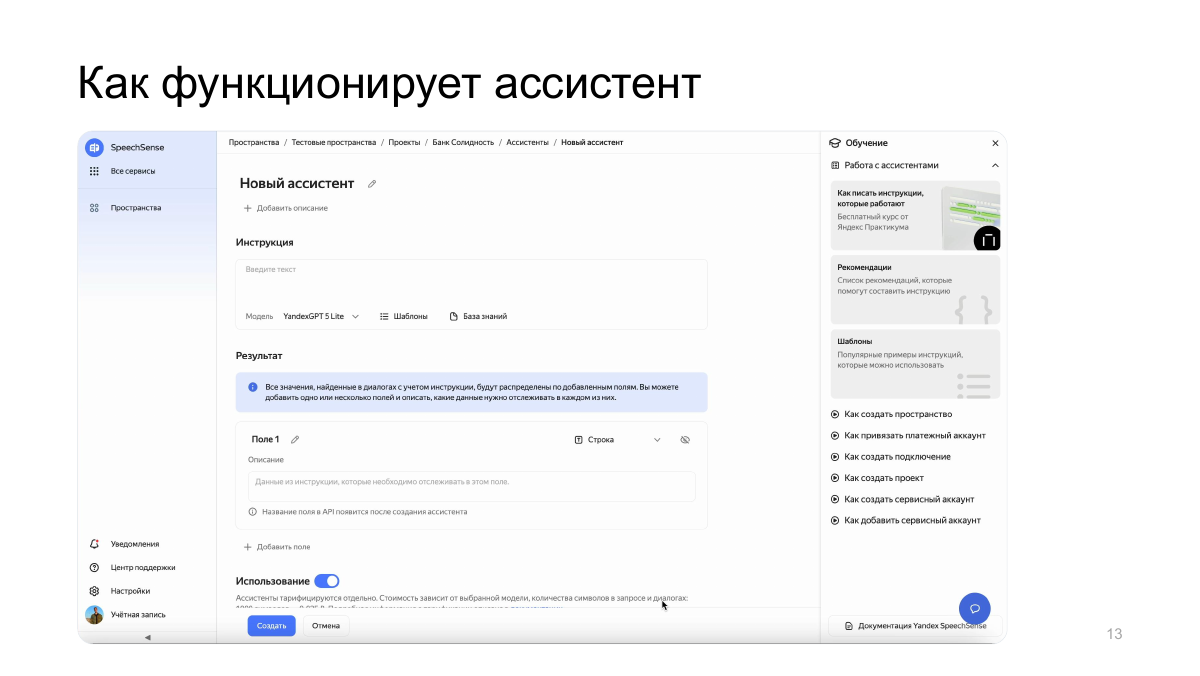
Task: Open the Центр поддержки question icon
Action: [94, 567]
